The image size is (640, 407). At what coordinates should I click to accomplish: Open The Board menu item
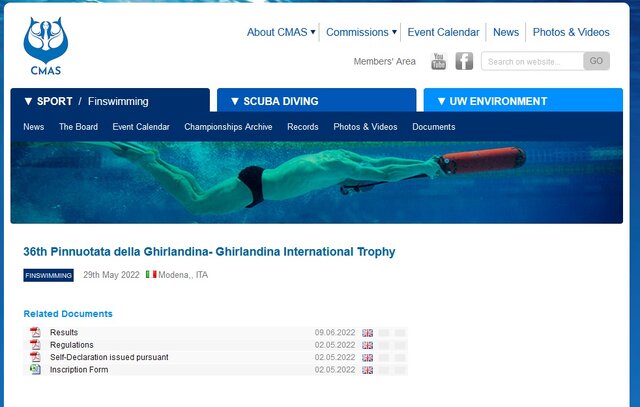(x=78, y=127)
